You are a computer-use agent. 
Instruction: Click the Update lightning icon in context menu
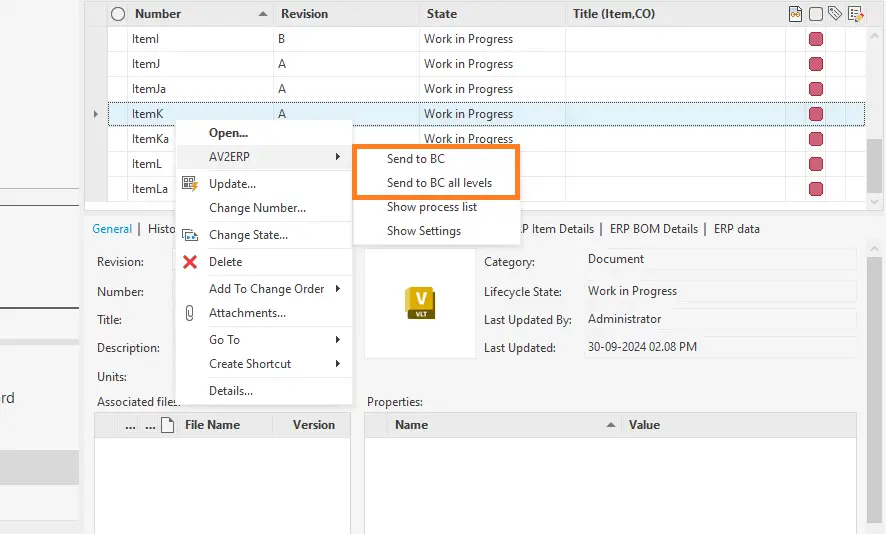click(x=189, y=184)
